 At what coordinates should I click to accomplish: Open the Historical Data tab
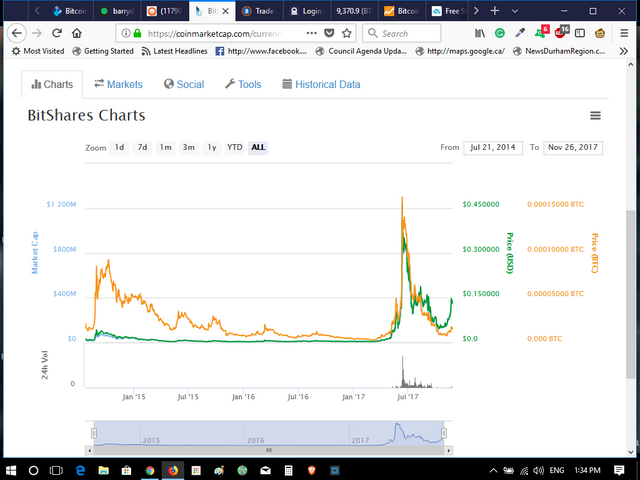click(x=321, y=84)
